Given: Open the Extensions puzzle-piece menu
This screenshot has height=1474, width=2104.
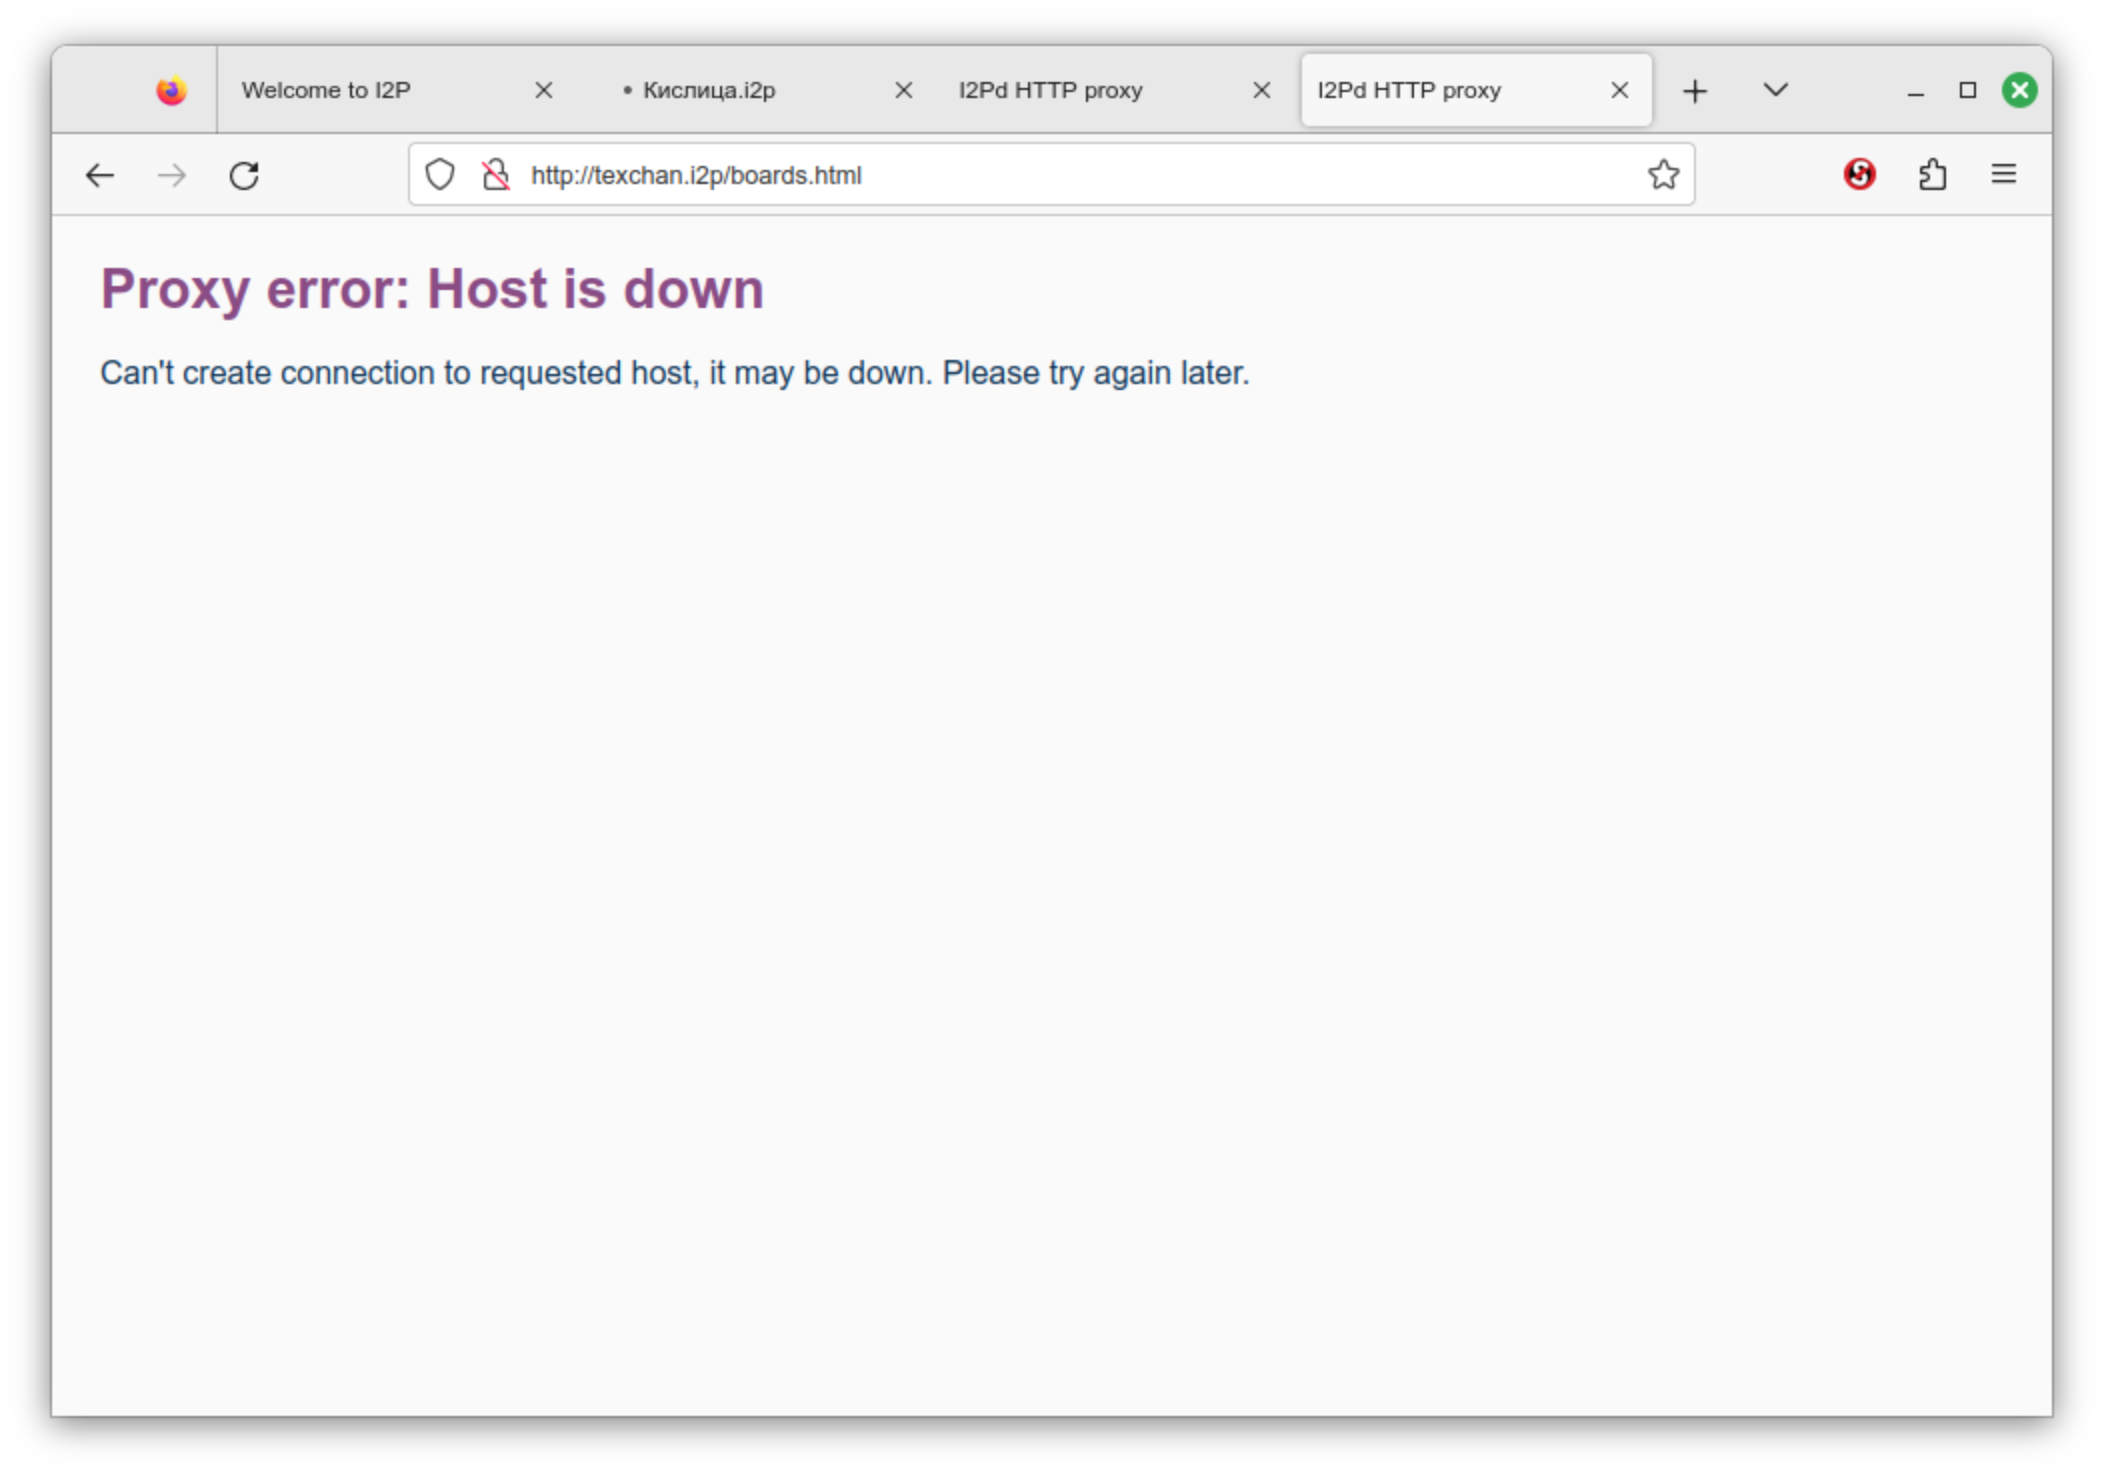Looking at the screenshot, I should point(1932,175).
